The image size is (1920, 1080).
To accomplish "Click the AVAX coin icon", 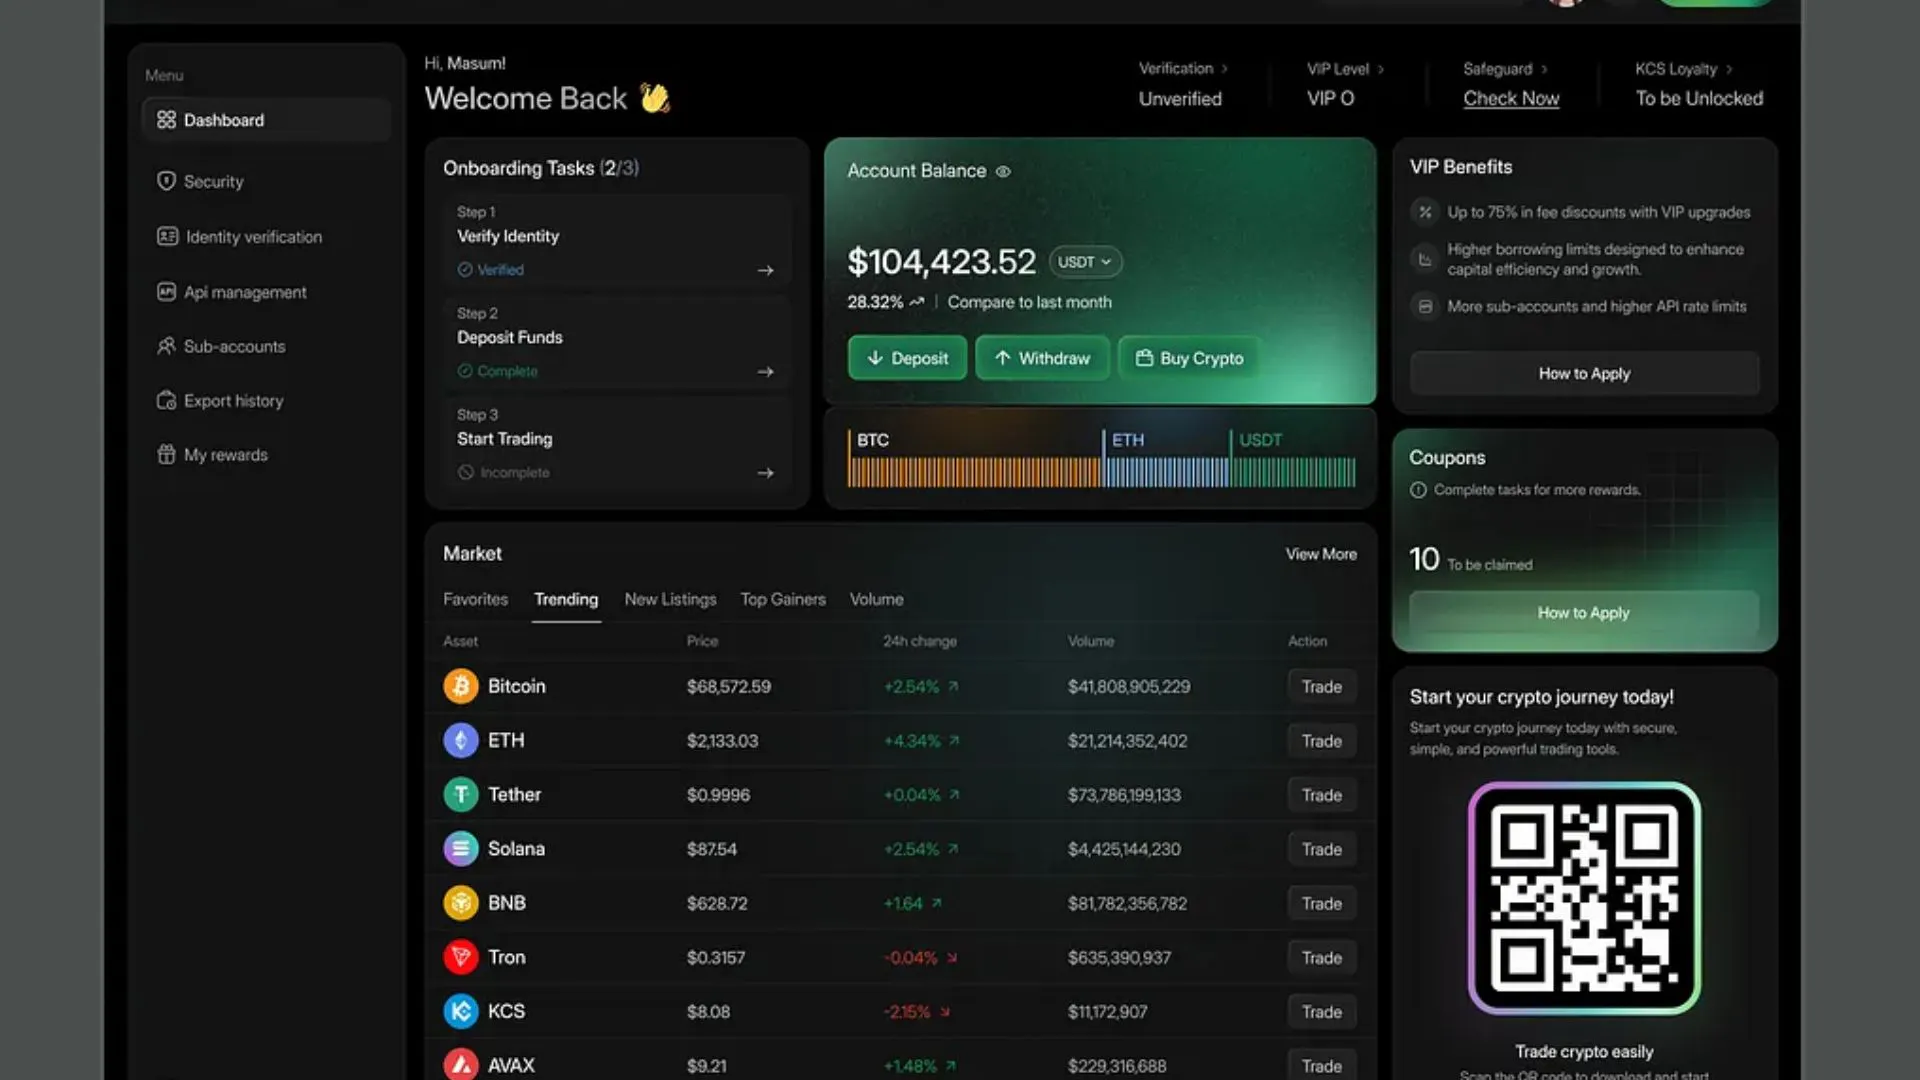I will [x=461, y=1065].
